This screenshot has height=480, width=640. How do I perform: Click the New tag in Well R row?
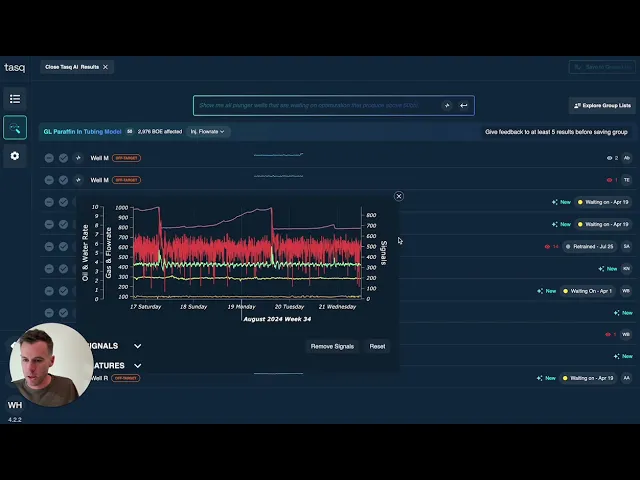[x=546, y=378]
